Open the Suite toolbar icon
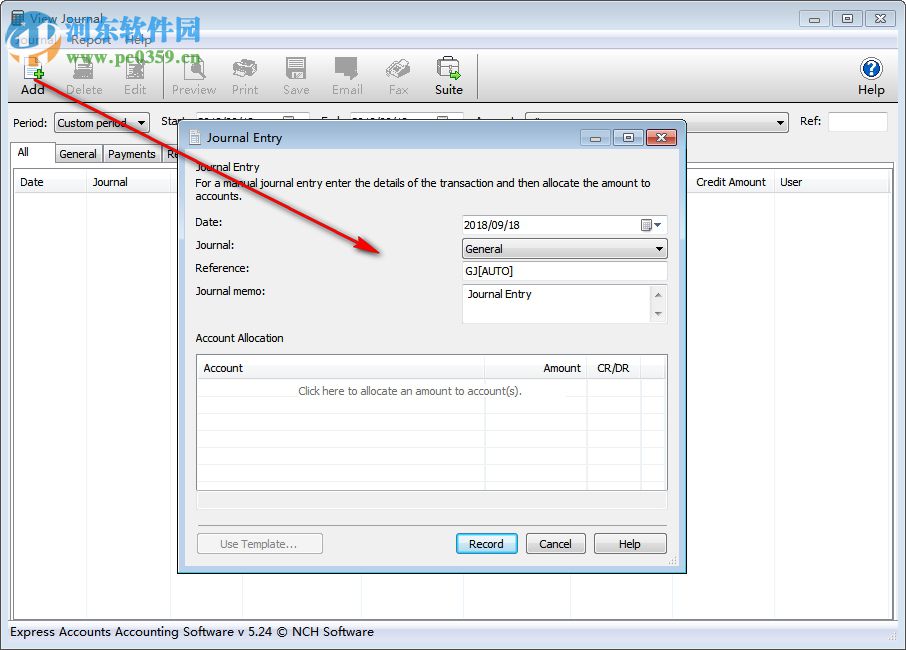Viewport: 906px width, 650px height. pos(448,75)
